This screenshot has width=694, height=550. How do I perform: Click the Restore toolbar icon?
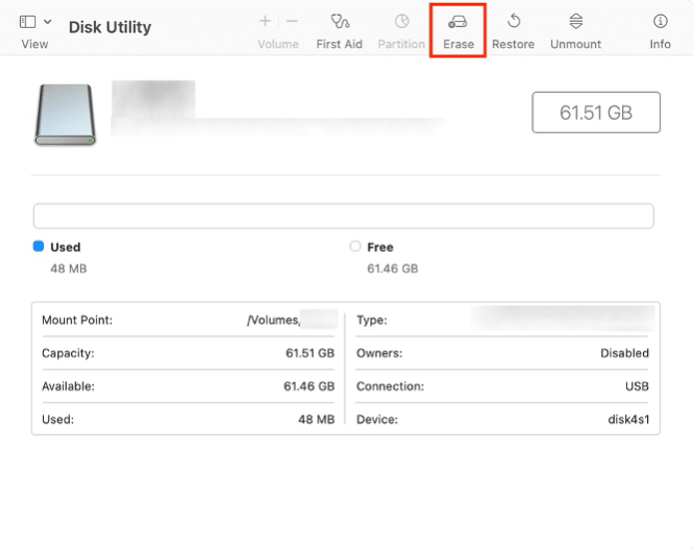pyautogui.click(x=513, y=21)
